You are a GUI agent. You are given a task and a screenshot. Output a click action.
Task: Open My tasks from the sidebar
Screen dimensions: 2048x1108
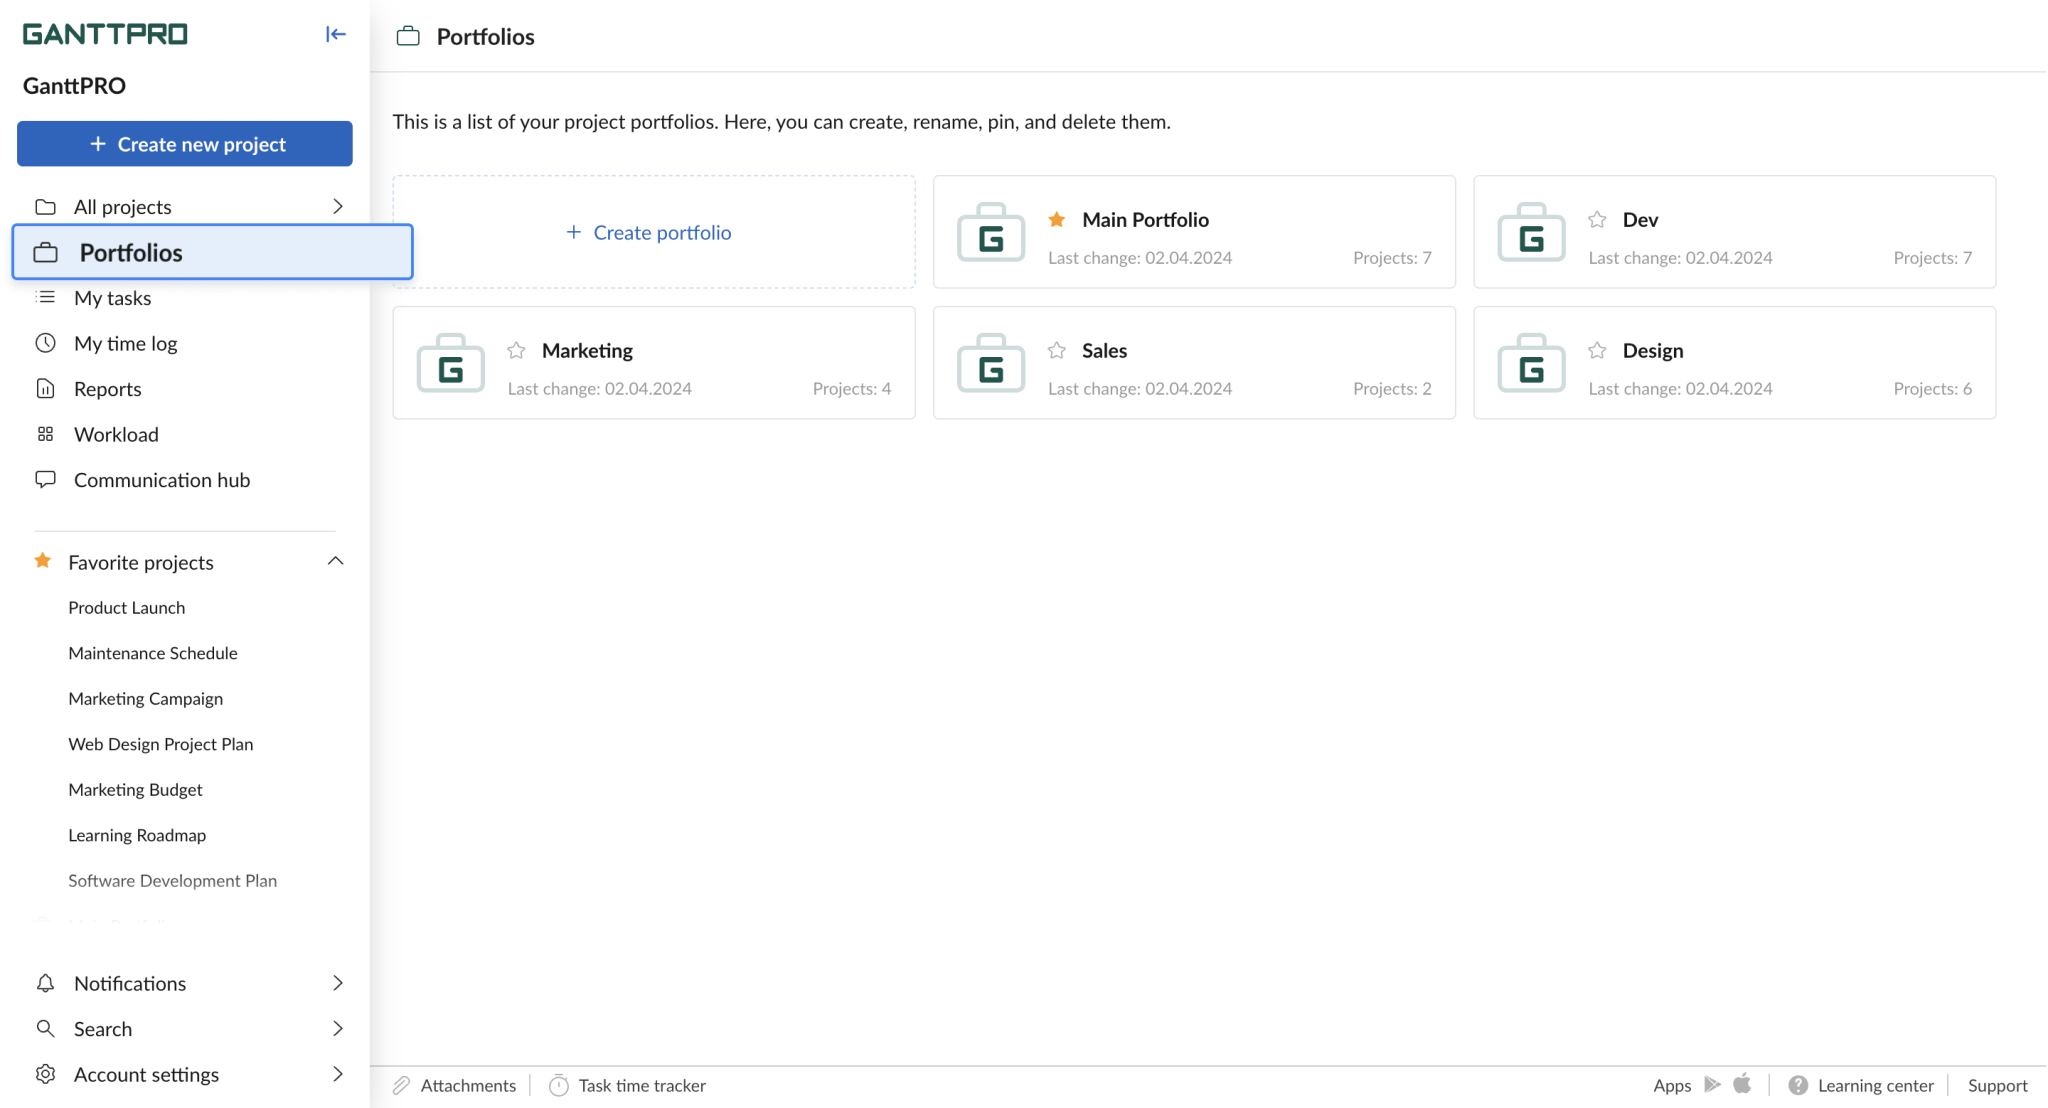pyautogui.click(x=112, y=297)
